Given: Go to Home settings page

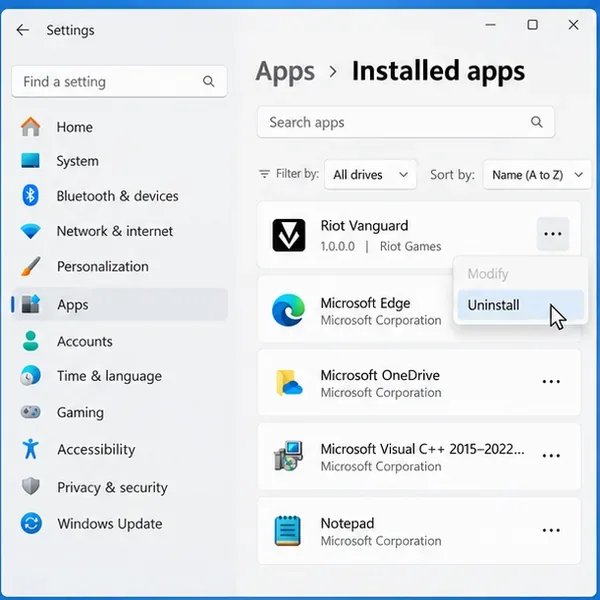Looking at the screenshot, I should click(x=120, y=127).
